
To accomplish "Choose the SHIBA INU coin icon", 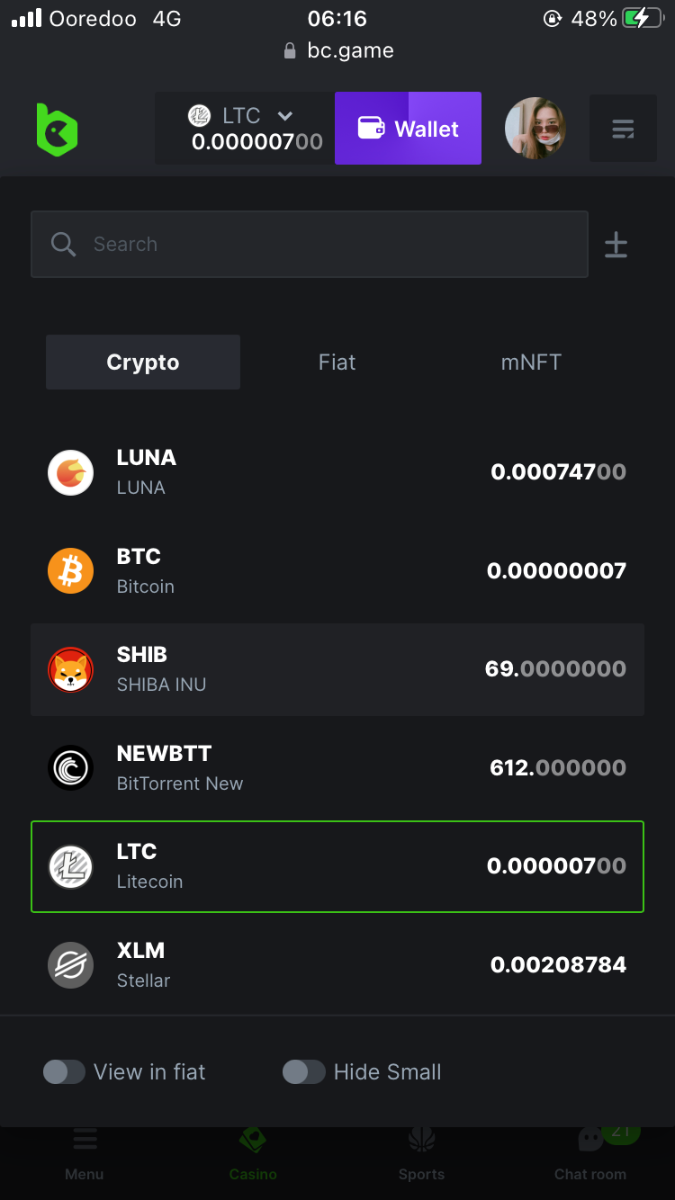I will tap(71, 669).
